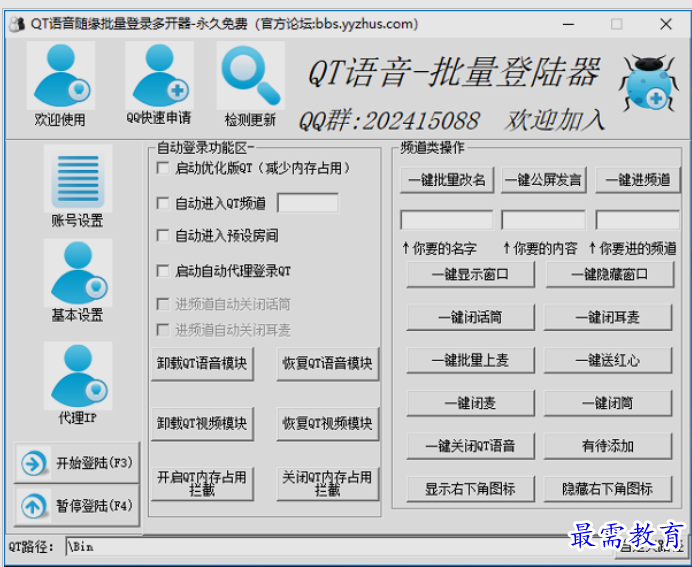
Task: Click 卸载QT语音模块 button
Action: (x=203, y=364)
